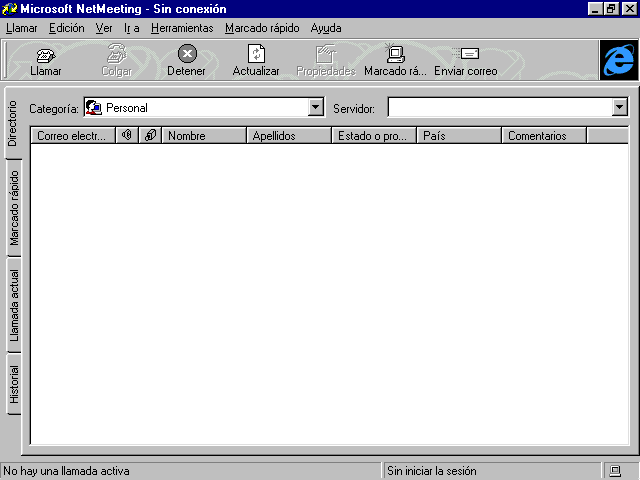The image size is (640, 480).
Task: Close the NetMeeting window
Action: [x=629, y=9]
